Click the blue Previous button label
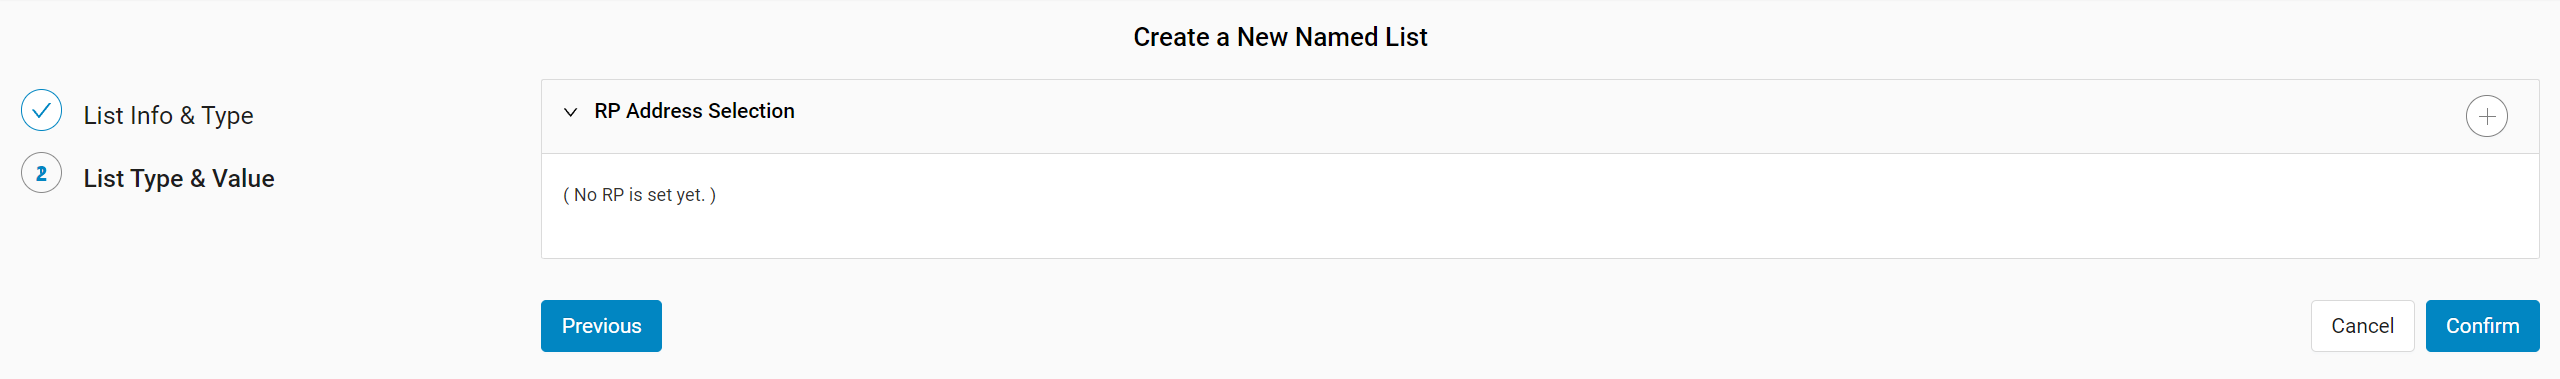This screenshot has height=379, width=2560. tap(601, 326)
